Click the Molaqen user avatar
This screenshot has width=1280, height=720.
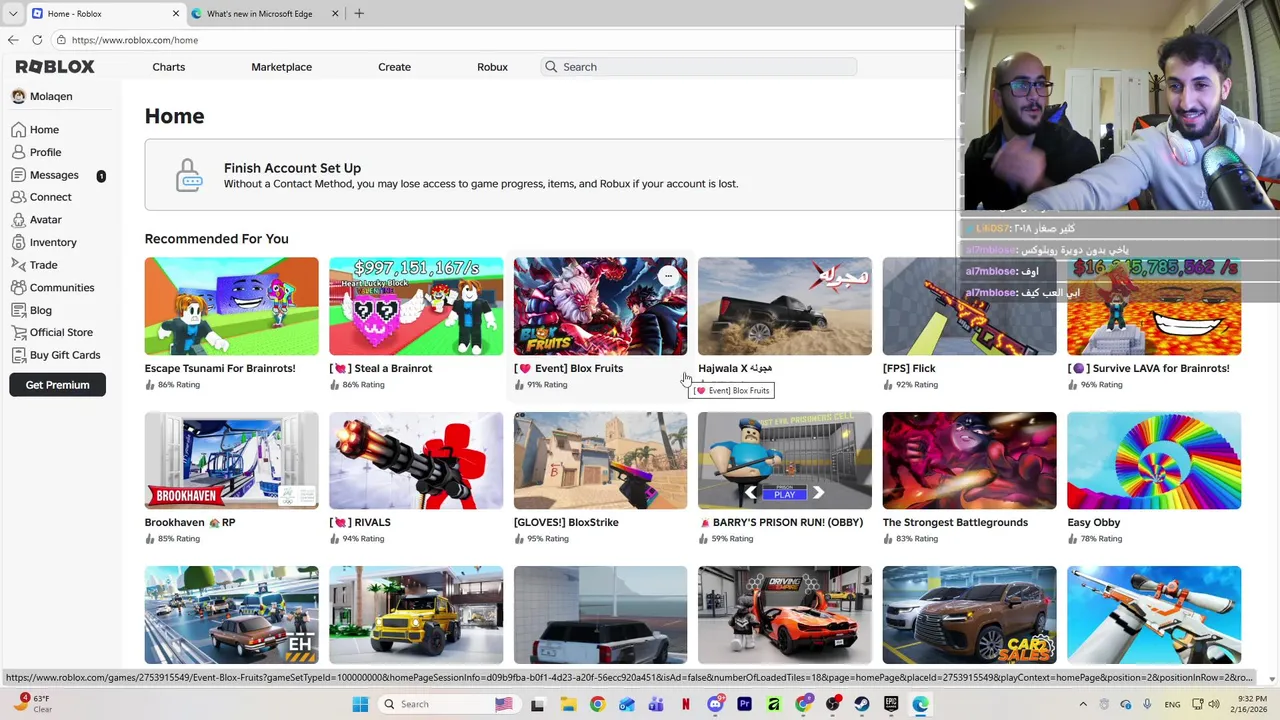tap(19, 96)
